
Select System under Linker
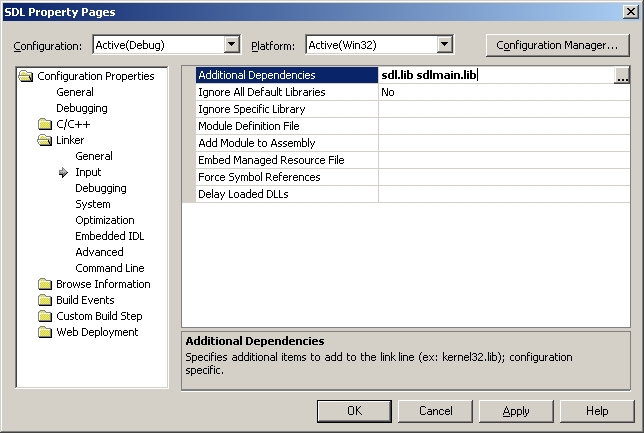[92, 204]
